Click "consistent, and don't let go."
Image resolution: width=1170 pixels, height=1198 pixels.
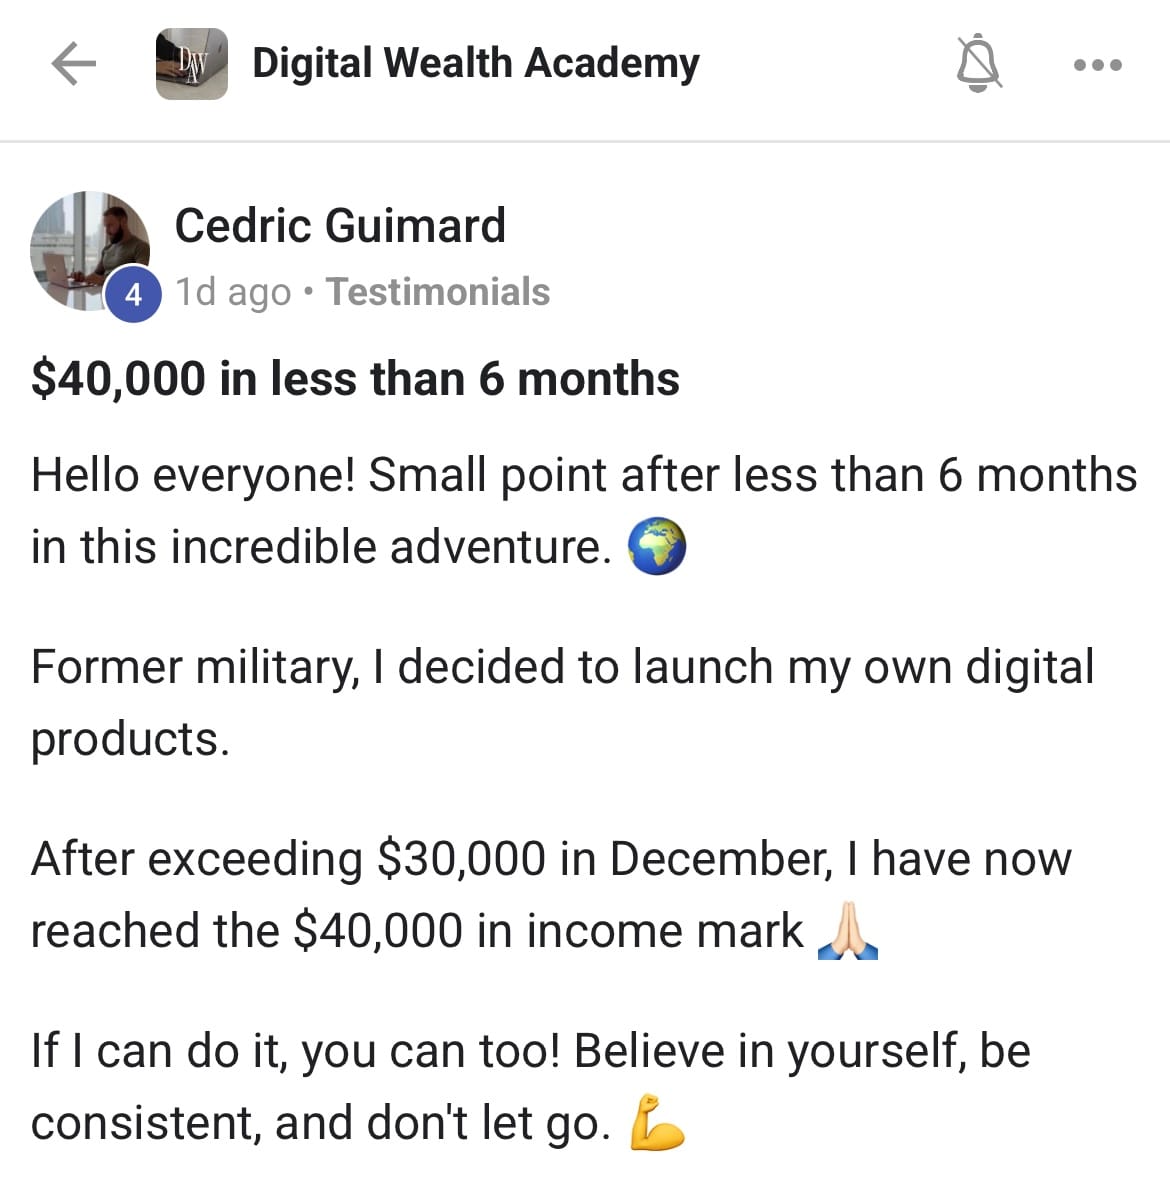(x=320, y=1123)
